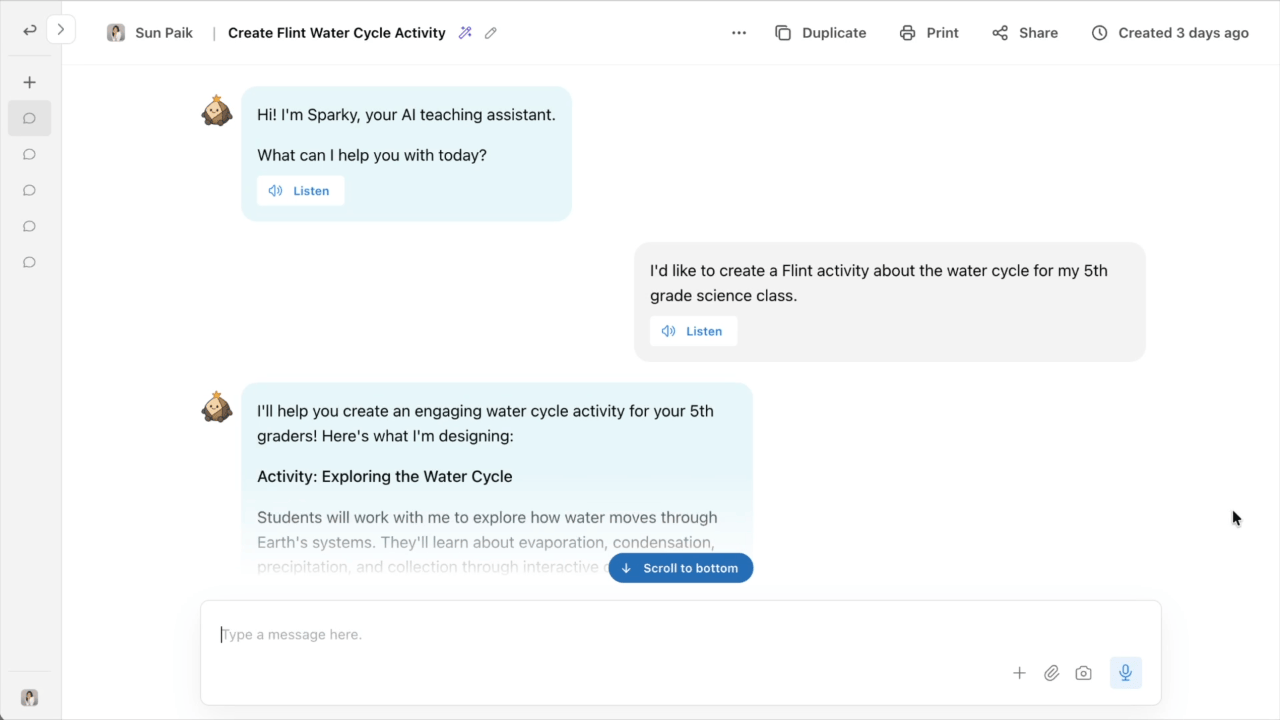Click the camera icon in the message box
This screenshot has width=1280, height=720.
[1083, 673]
